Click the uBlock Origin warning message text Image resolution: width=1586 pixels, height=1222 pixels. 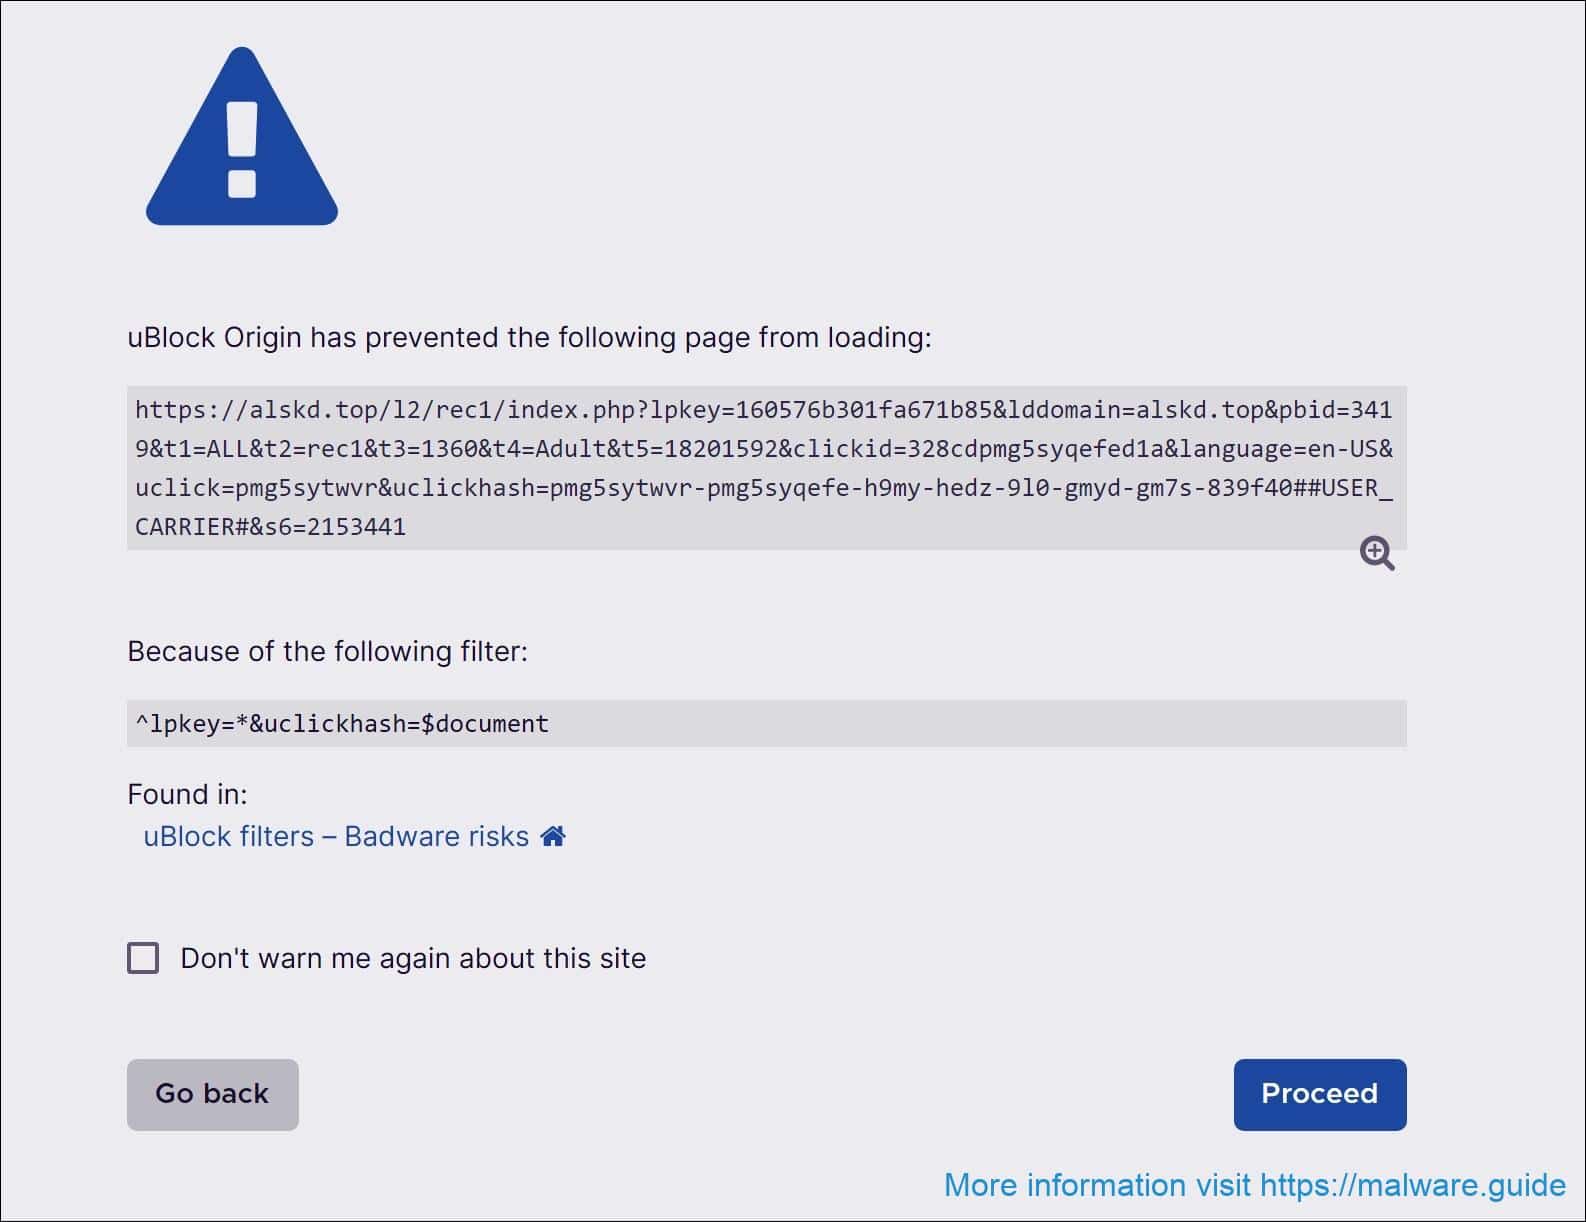point(530,337)
